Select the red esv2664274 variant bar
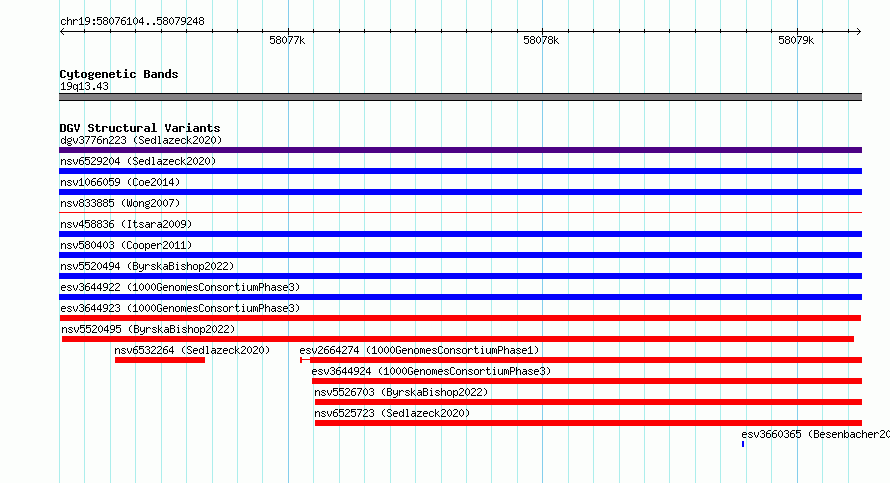The height and width of the screenshot is (483, 890). [x=581, y=360]
